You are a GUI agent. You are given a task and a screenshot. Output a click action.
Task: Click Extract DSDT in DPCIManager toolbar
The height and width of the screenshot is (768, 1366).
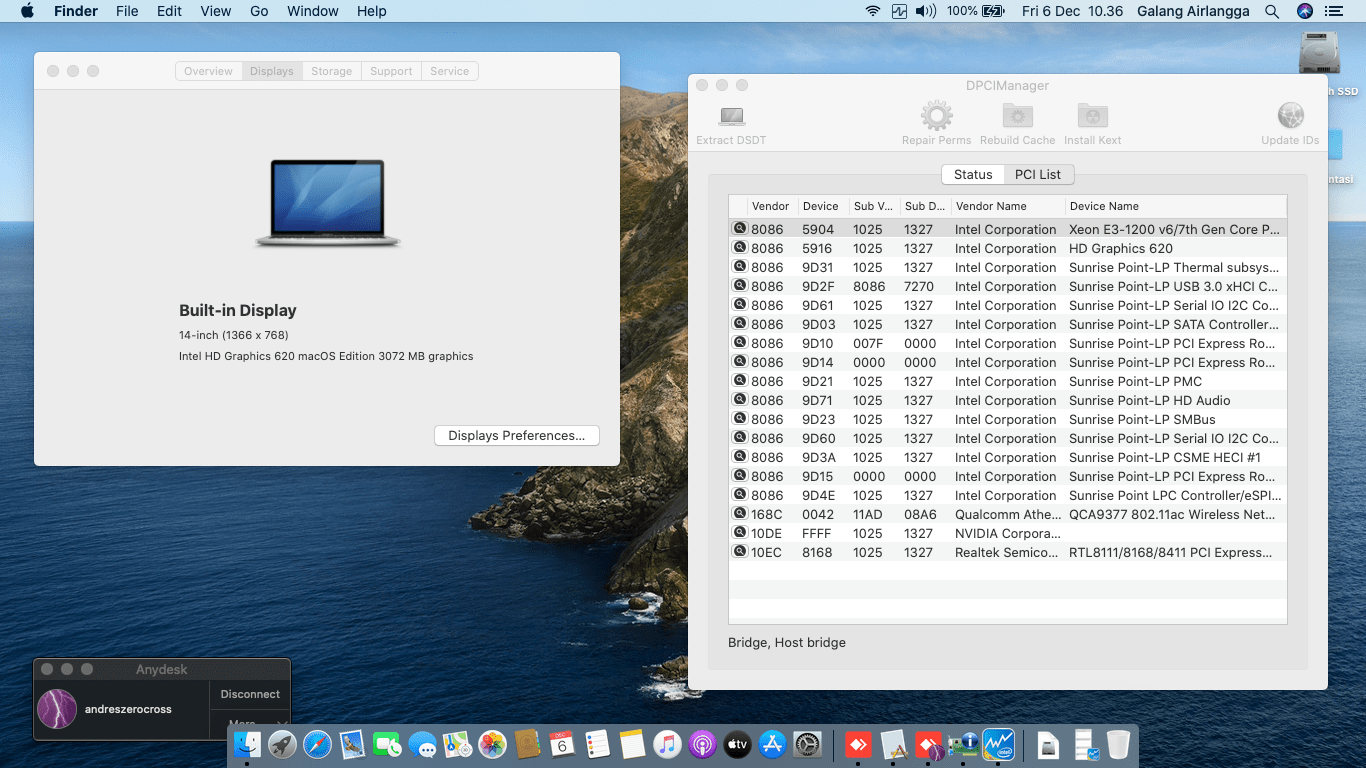pos(731,125)
